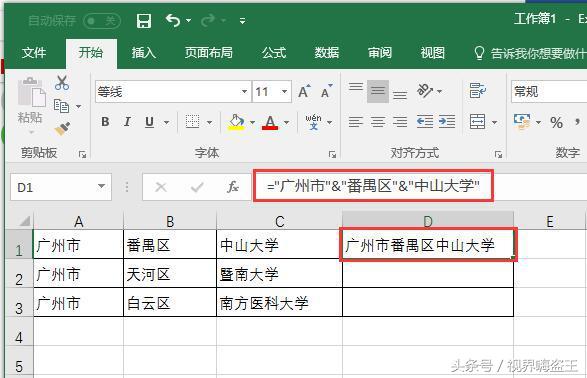The image size is (587, 378).
Task: Click the Merge and Center icon
Action: pos(477,122)
